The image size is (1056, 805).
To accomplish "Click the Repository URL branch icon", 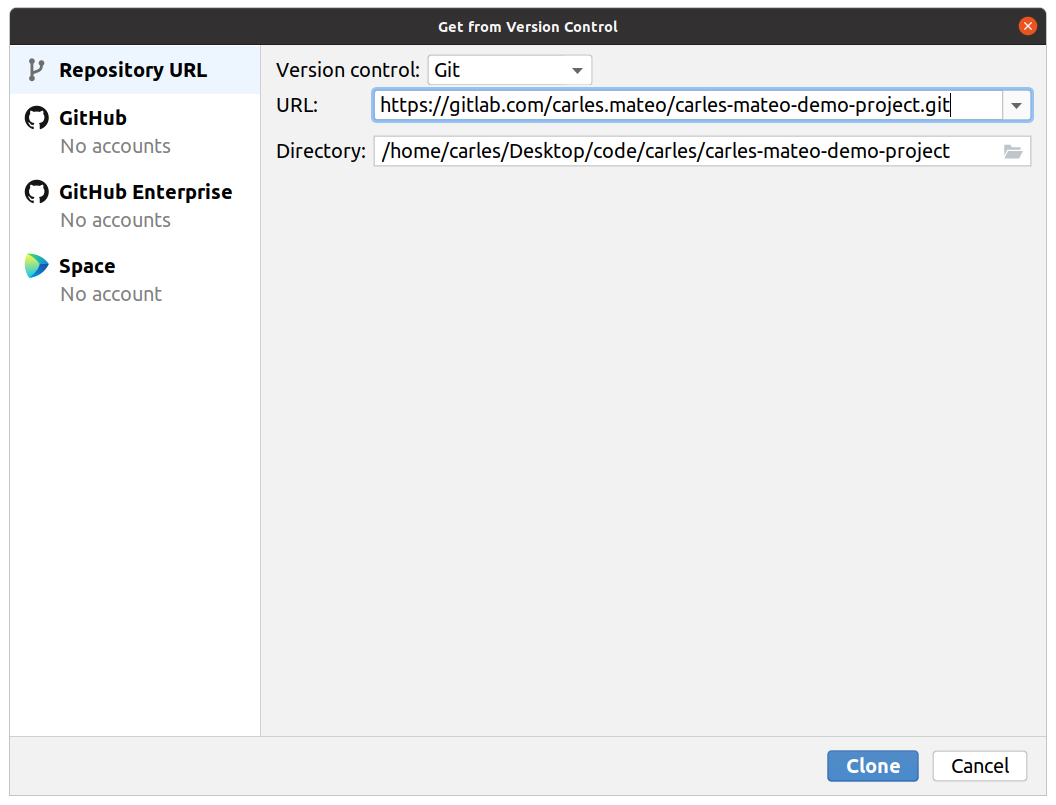I will click(x=36, y=70).
